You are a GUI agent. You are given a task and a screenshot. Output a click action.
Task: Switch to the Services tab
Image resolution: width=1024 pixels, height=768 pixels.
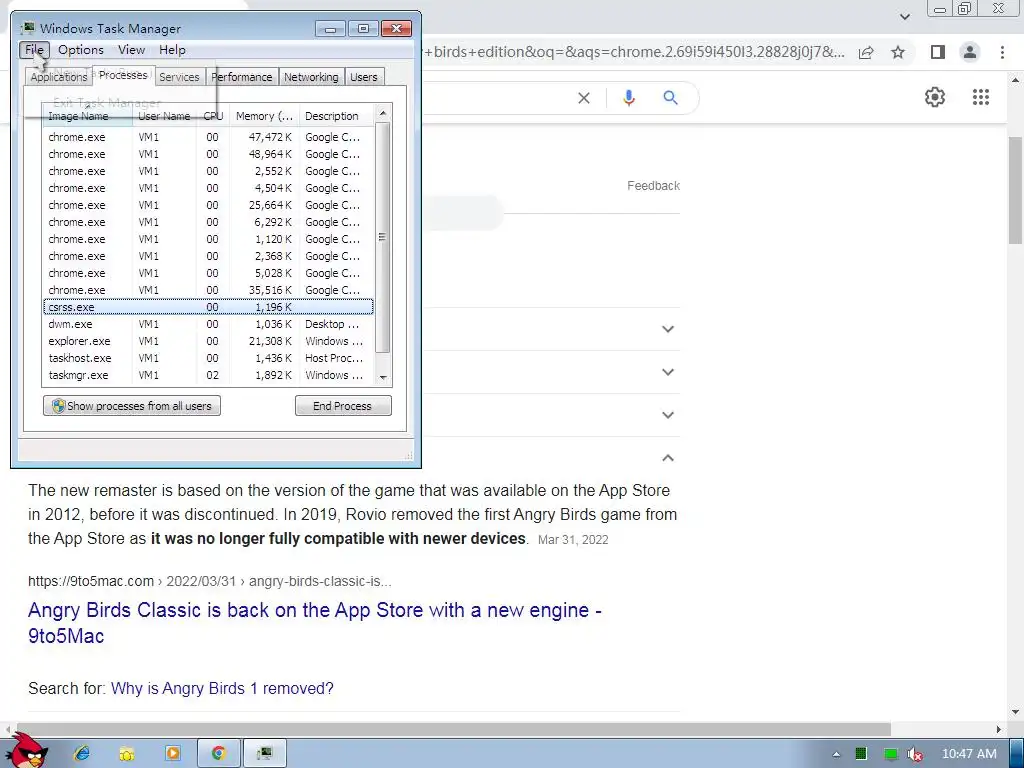(179, 77)
